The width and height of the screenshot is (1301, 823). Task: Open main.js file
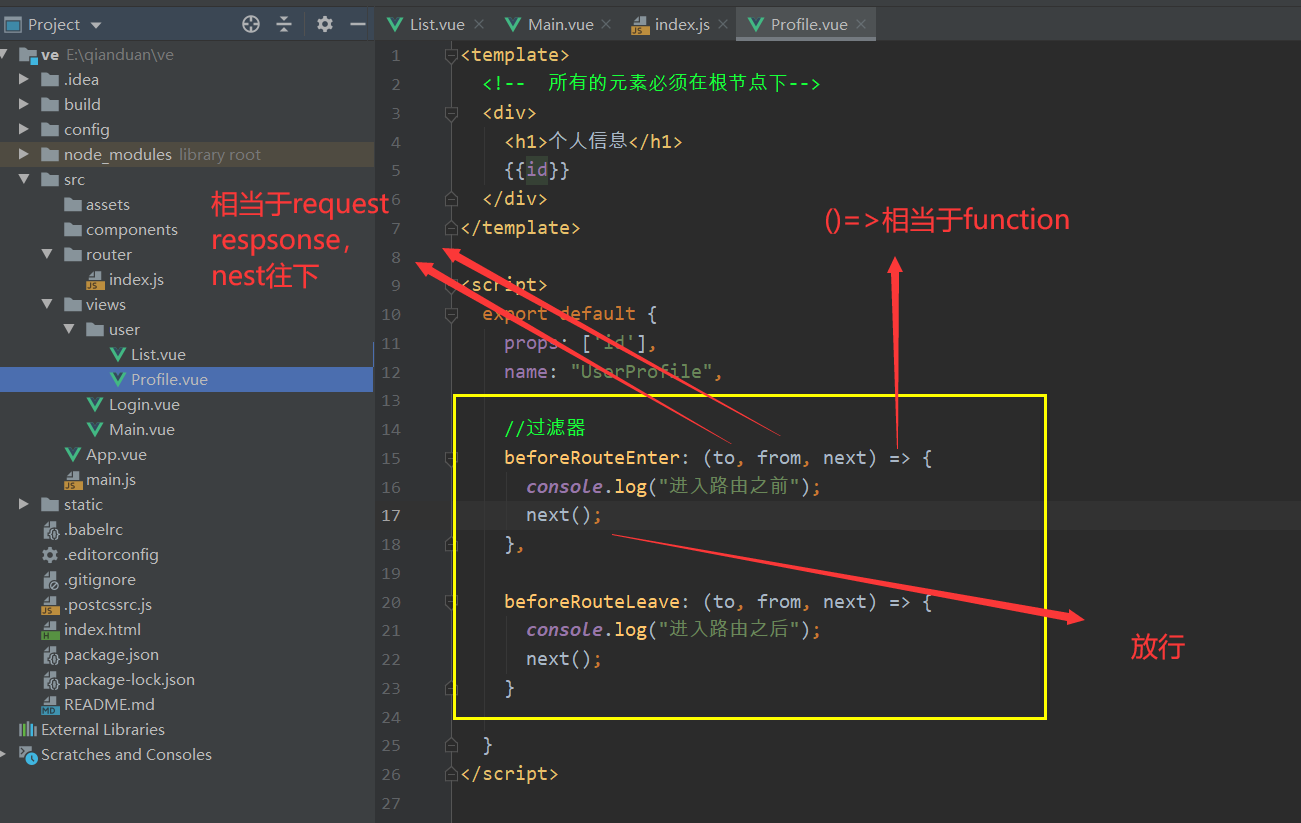(x=111, y=480)
